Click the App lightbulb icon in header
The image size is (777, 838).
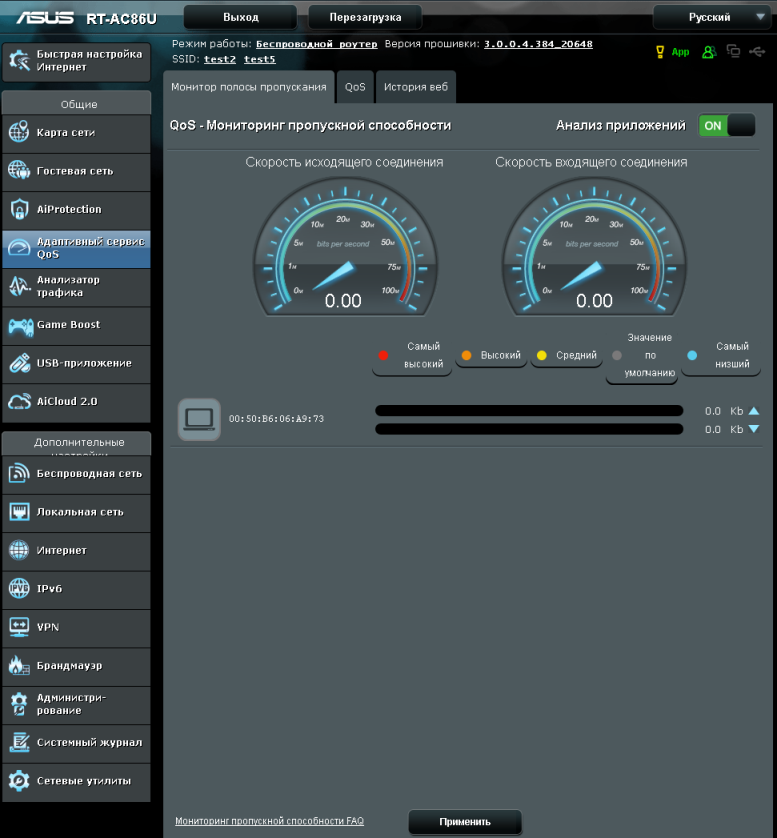[660, 52]
